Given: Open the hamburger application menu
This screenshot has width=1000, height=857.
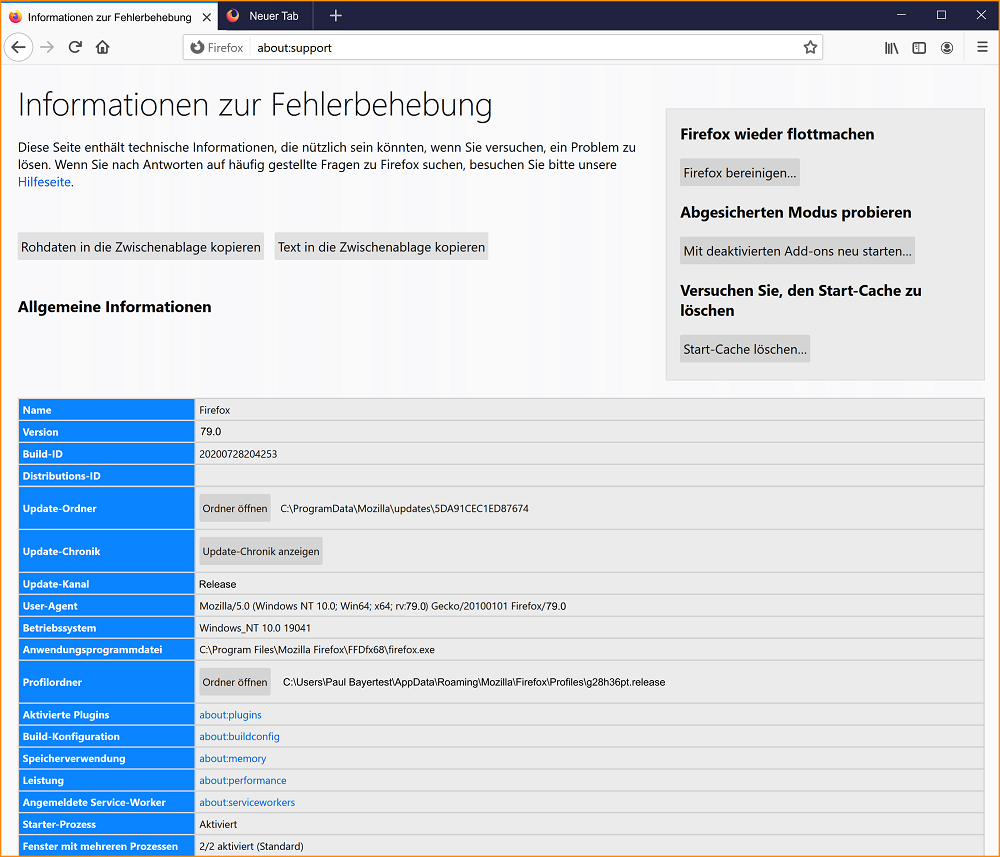Looking at the screenshot, I should [x=982, y=47].
